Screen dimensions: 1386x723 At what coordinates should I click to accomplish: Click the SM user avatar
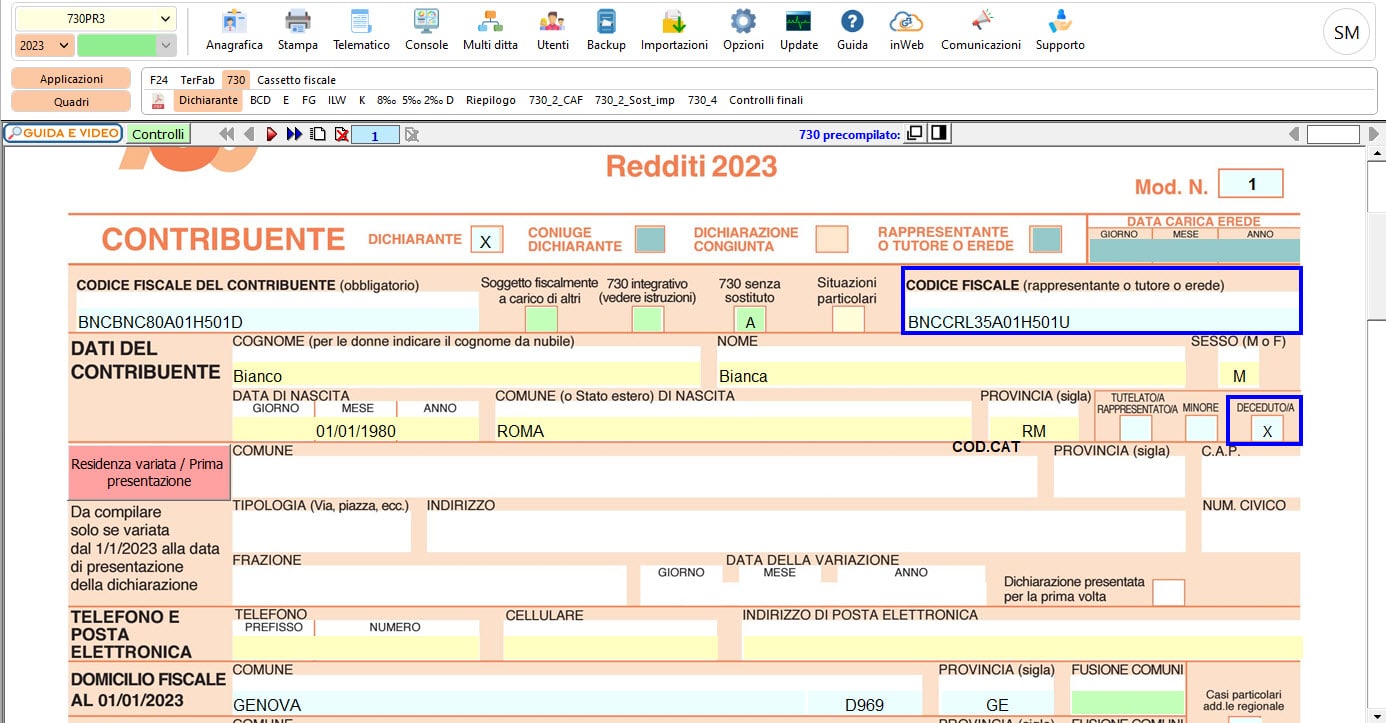[x=1346, y=33]
